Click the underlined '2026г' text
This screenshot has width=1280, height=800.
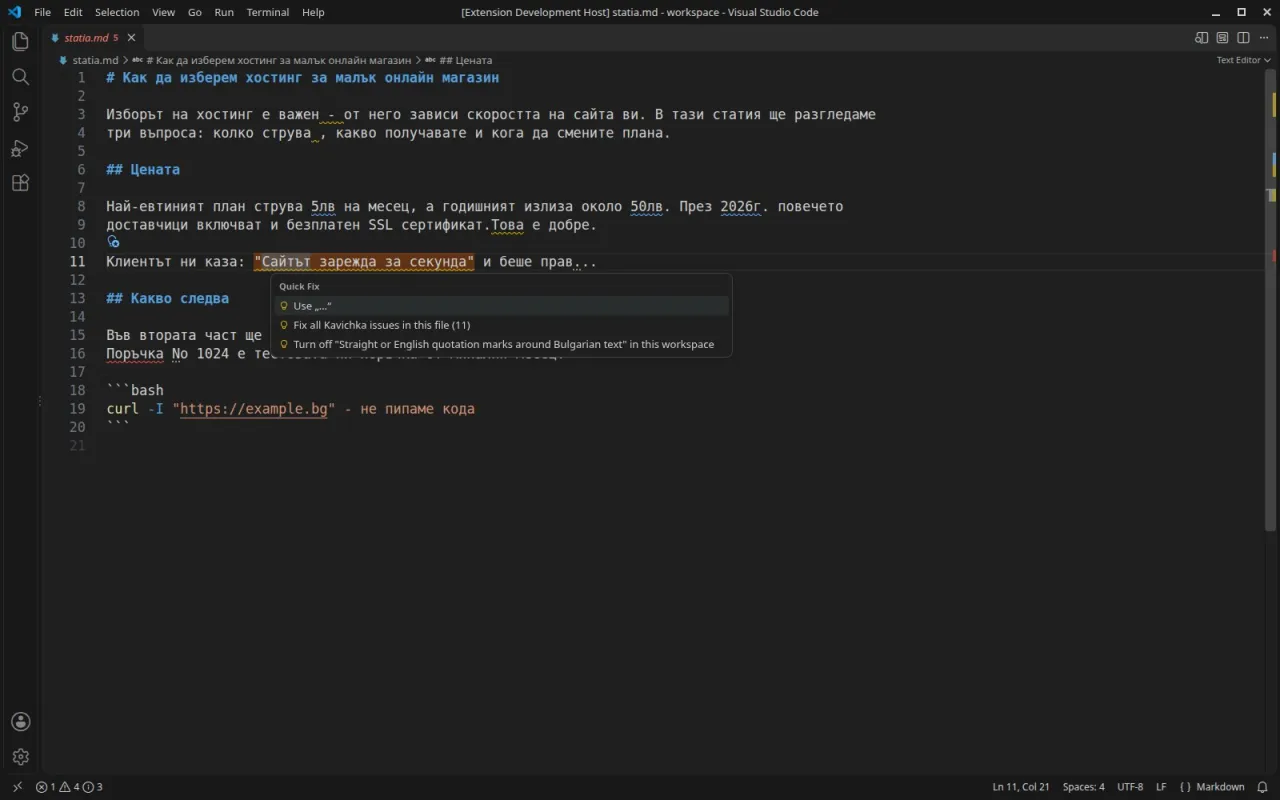tap(741, 207)
